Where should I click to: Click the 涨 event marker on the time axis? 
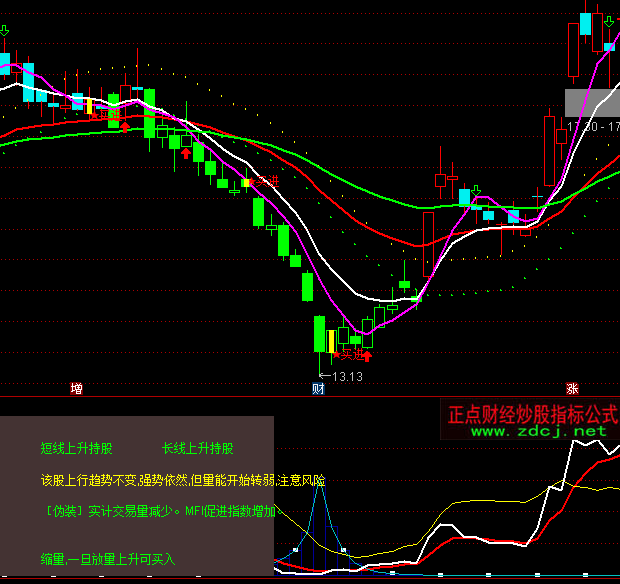(x=572, y=388)
